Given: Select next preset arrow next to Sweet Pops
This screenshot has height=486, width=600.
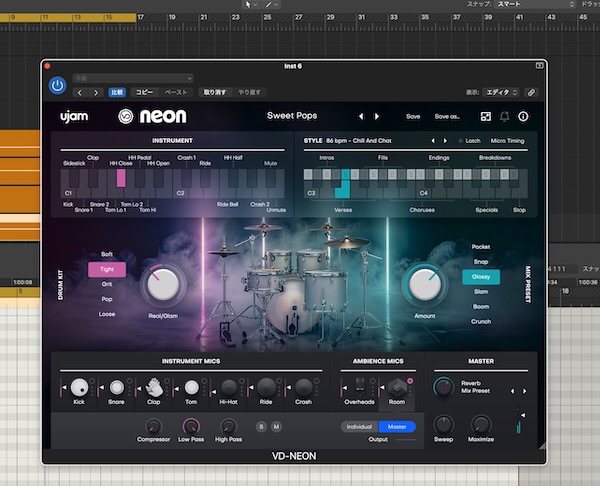Looking at the screenshot, I should [x=377, y=116].
